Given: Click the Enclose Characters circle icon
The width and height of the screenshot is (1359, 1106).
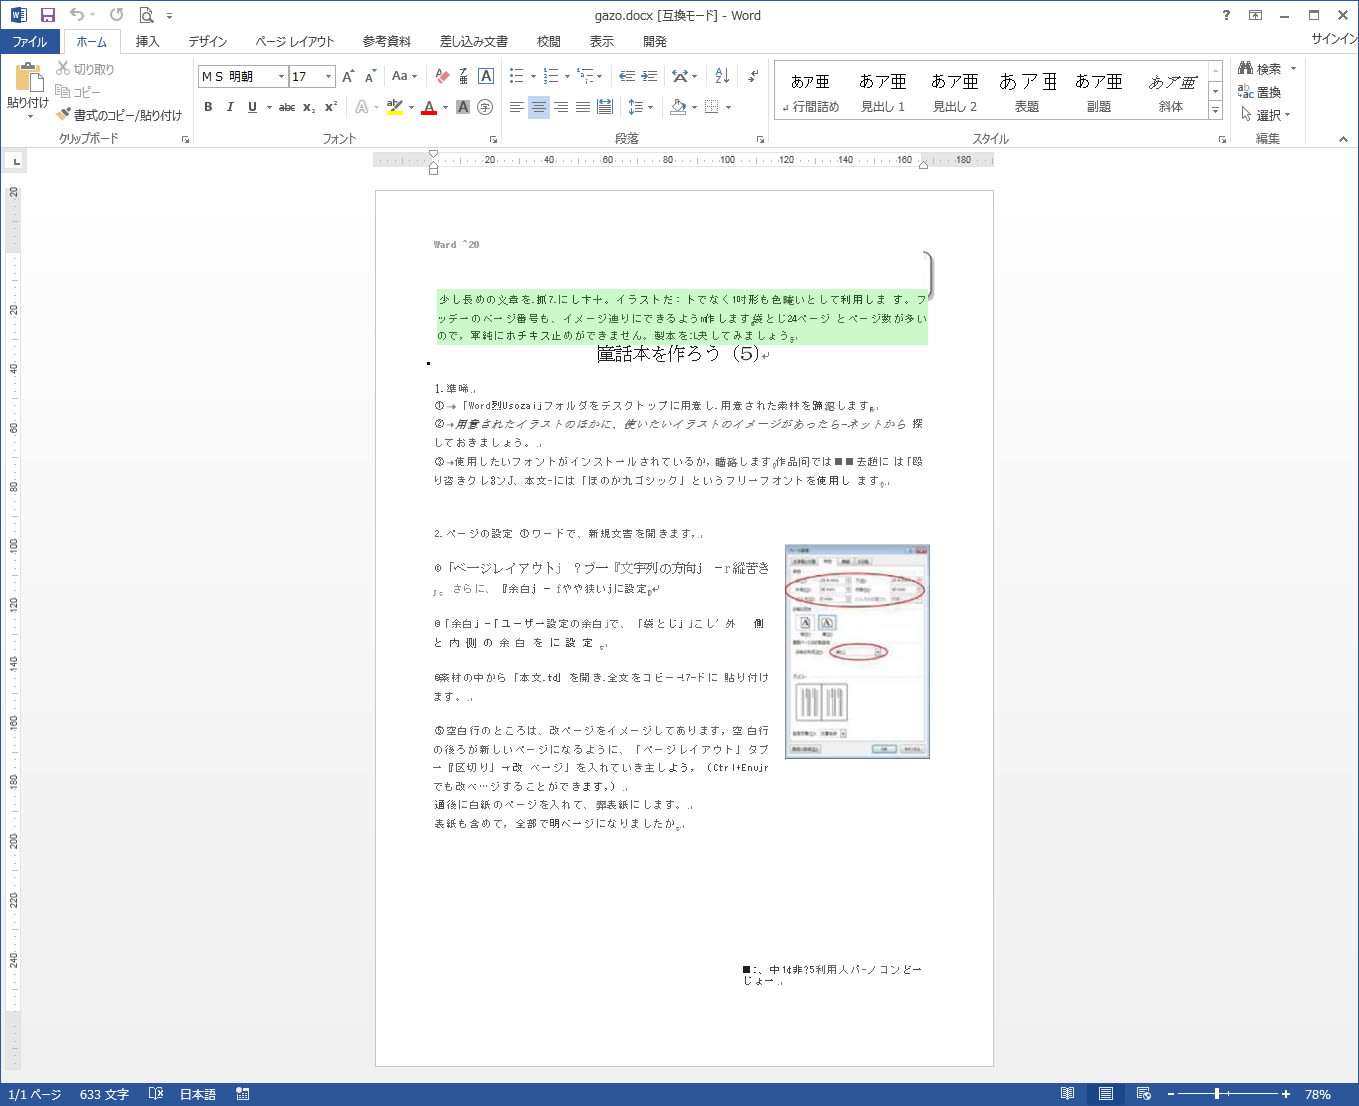Looking at the screenshot, I should tap(485, 107).
